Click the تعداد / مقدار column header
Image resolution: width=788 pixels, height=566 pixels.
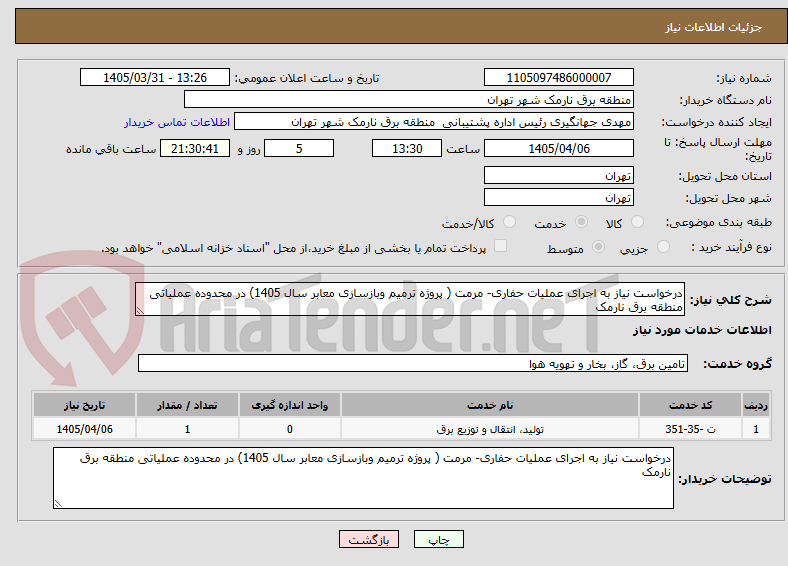187,405
